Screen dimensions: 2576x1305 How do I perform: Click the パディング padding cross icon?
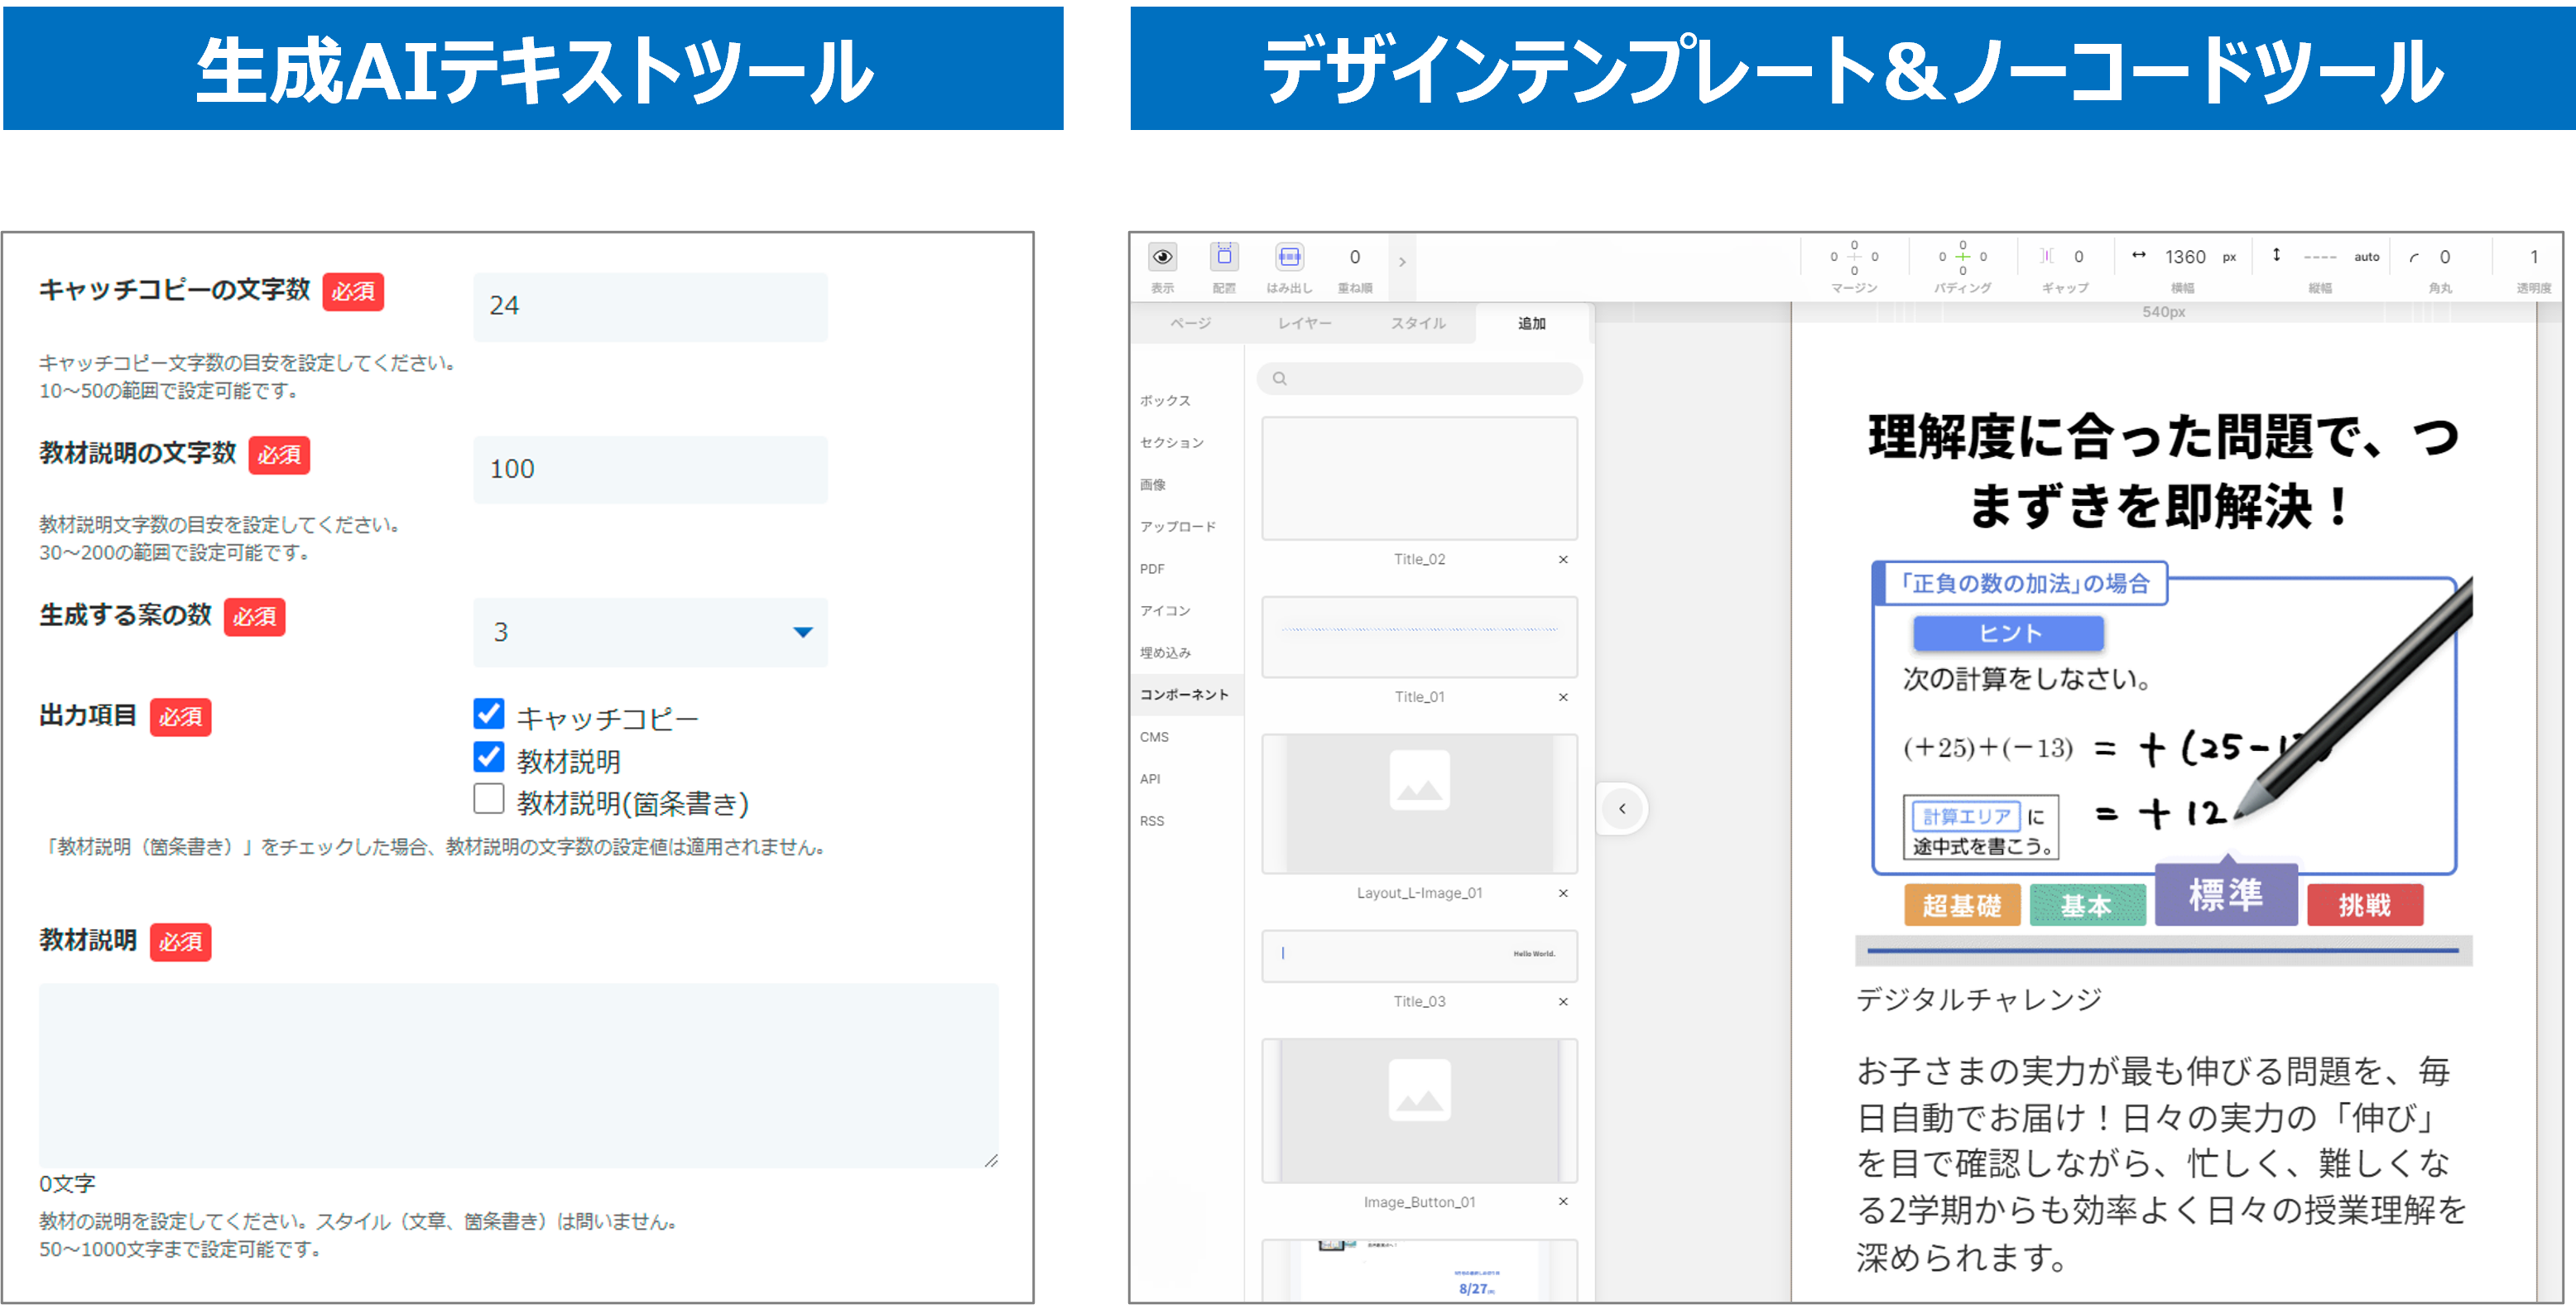(x=1962, y=257)
